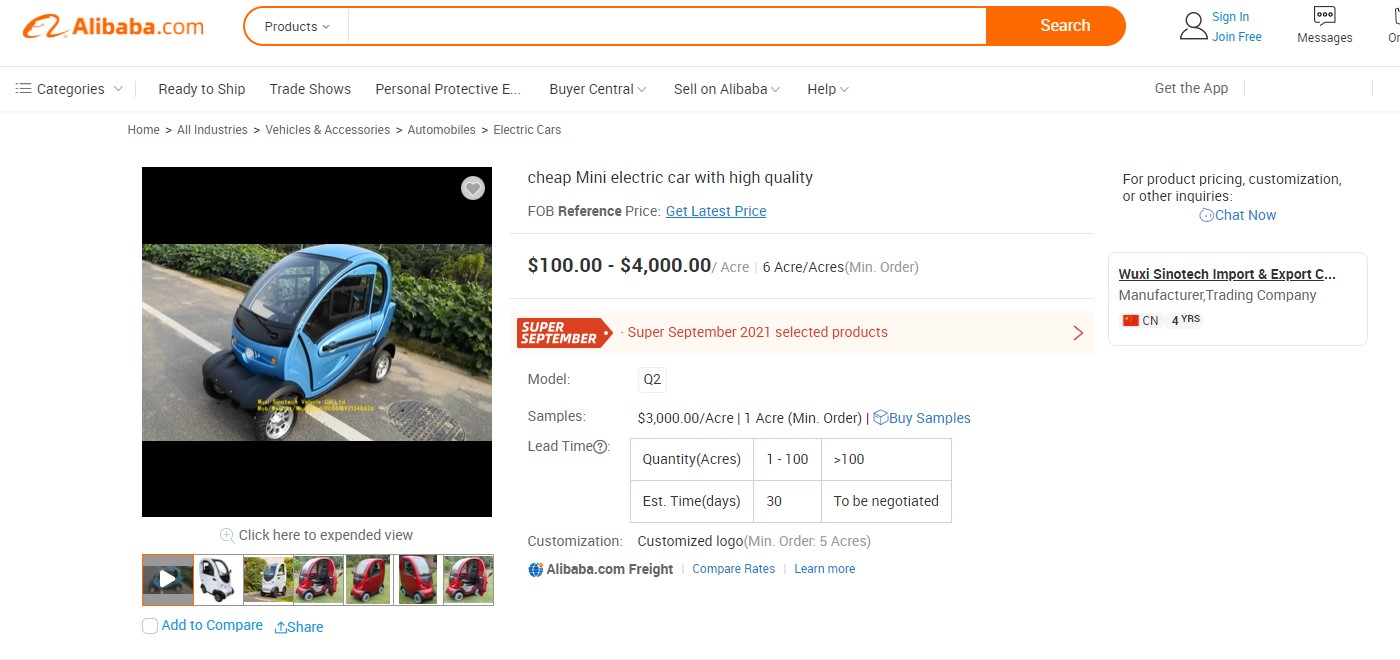Image resolution: width=1400 pixels, height=660 pixels.
Task: Click the Chat Now smiley icon
Action: click(1206, 215)
